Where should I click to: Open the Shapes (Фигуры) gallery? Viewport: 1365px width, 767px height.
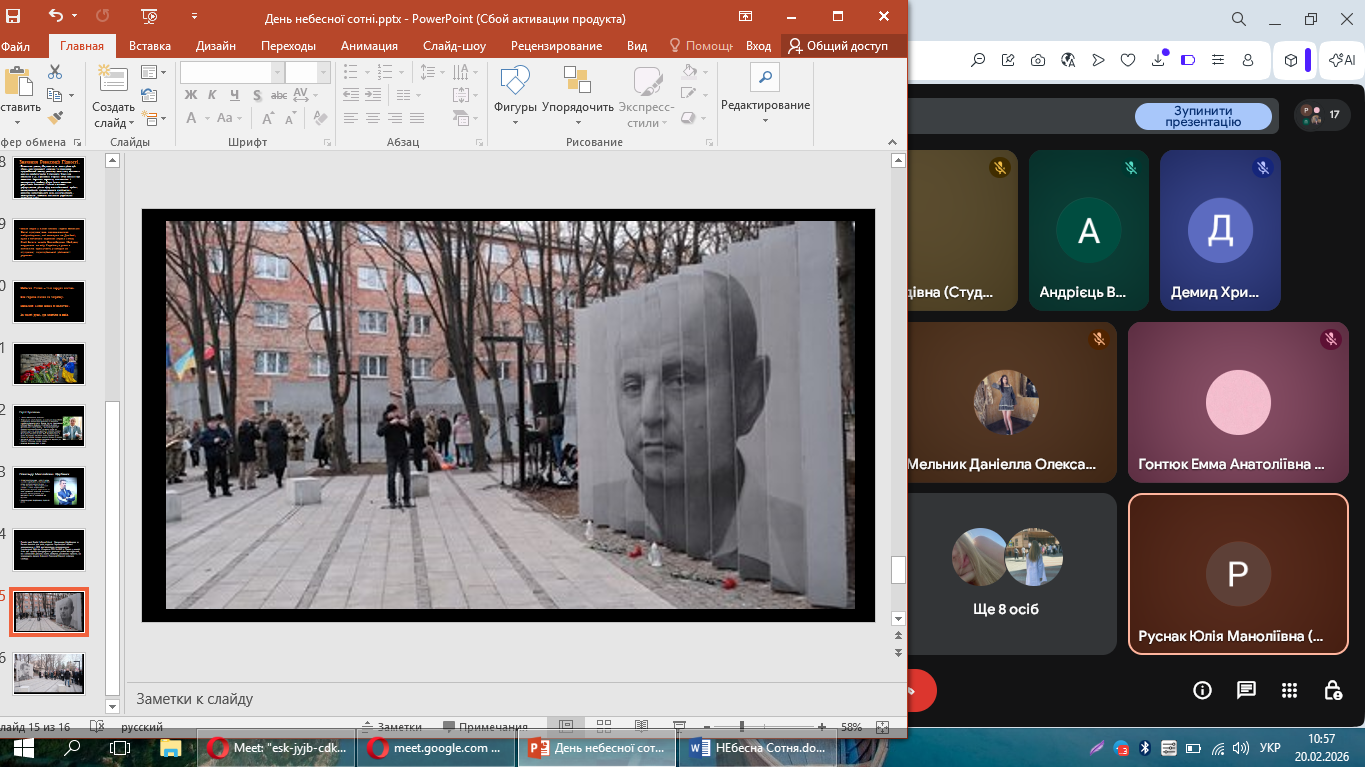pyautogui.click(x=515, y=95)
